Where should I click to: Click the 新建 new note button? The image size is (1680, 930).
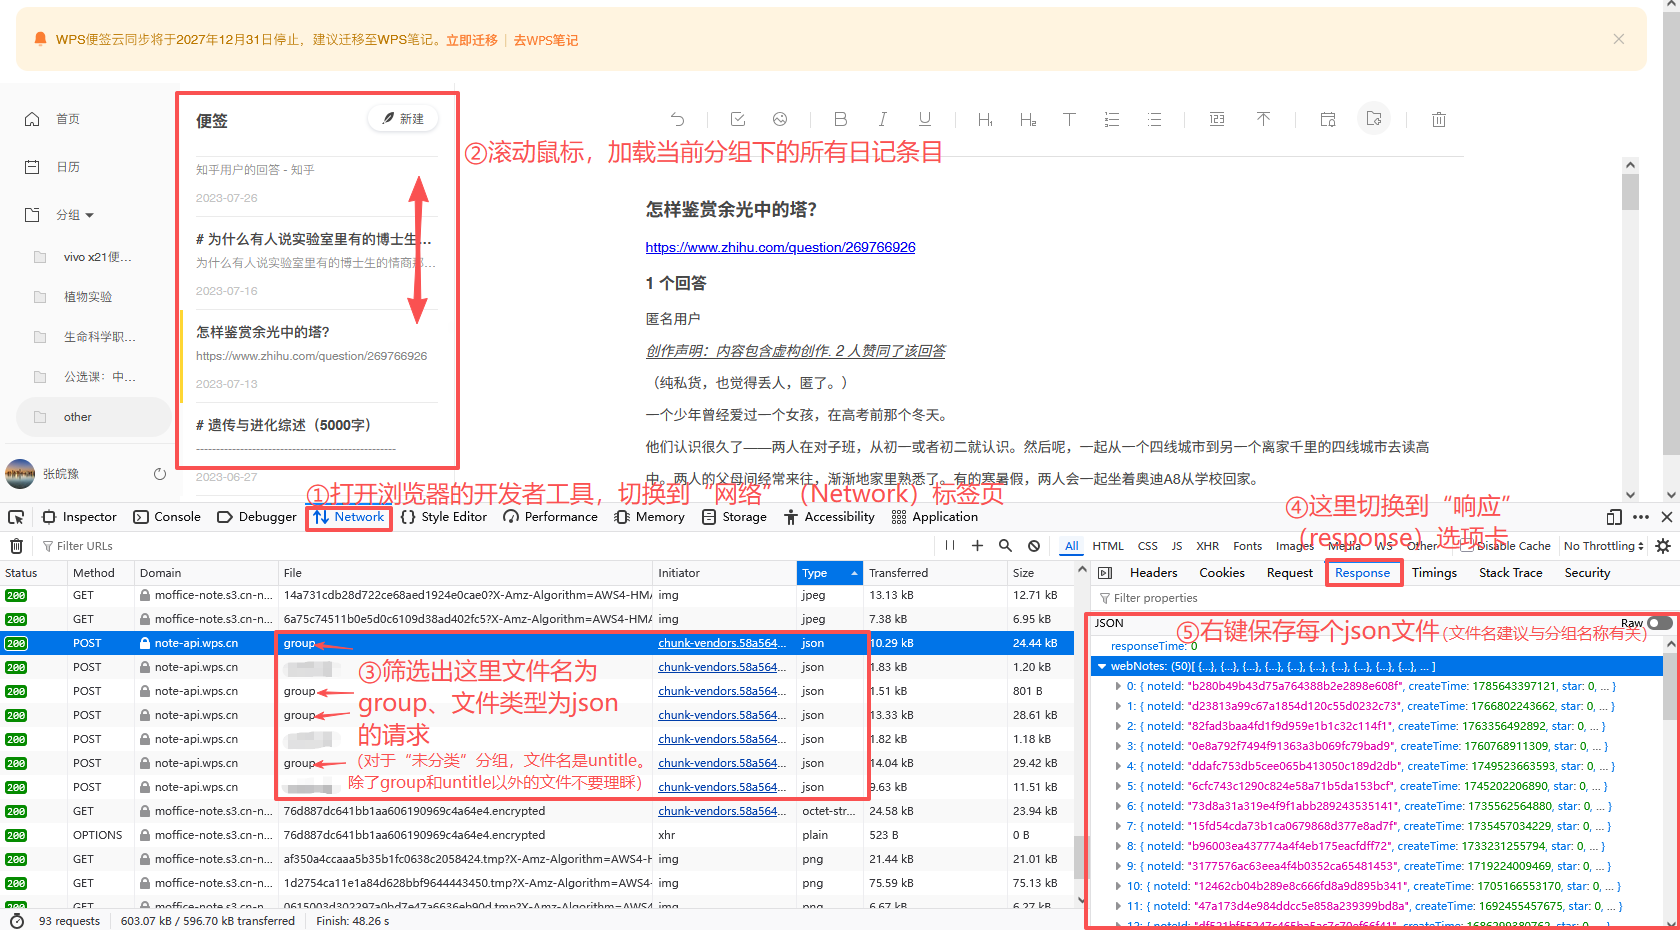pyautogui.click(x=403, y=119)
